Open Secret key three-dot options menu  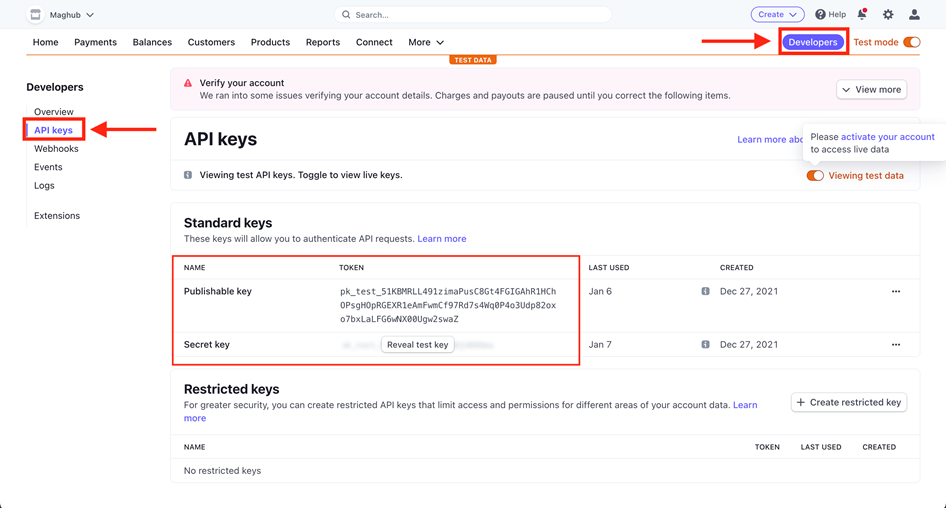[x=896, y=345]
